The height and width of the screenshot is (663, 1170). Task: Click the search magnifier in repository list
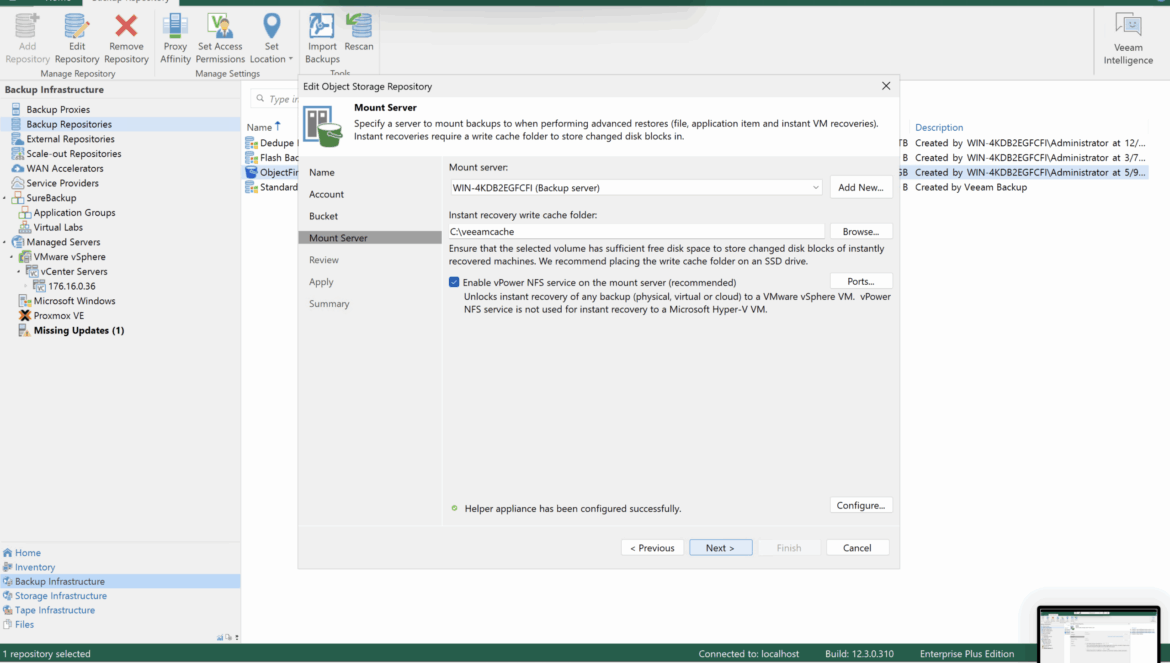pyautogui.click(x=260, y=98)
